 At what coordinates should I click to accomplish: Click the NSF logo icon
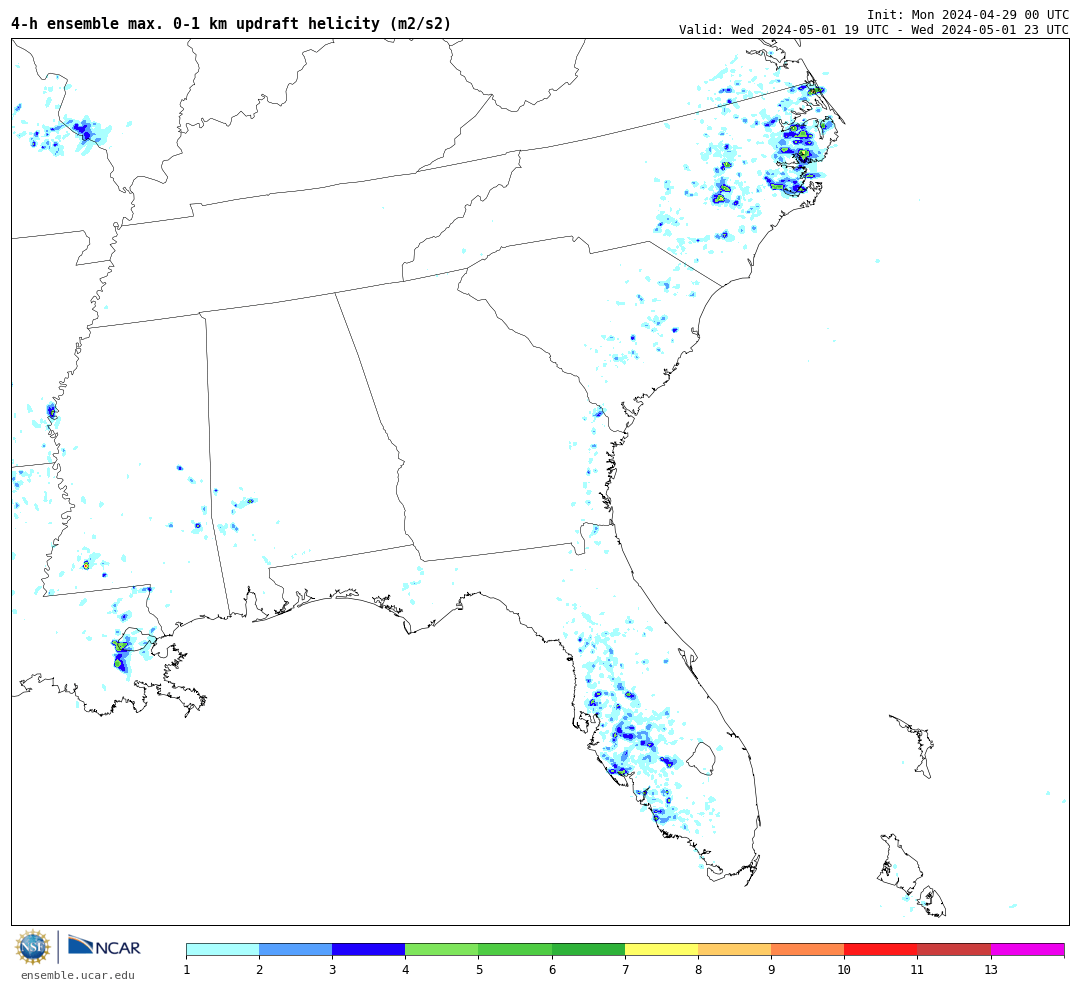pyautogui.click(x=32, y=947)
